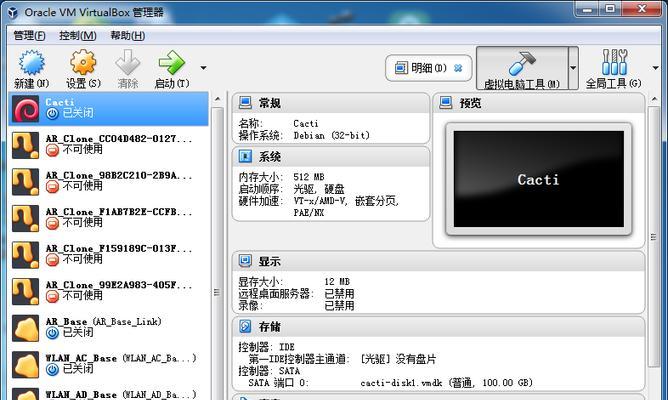
Task: Click the Discard (清除) arrow icon
Action: coord(127,63)
